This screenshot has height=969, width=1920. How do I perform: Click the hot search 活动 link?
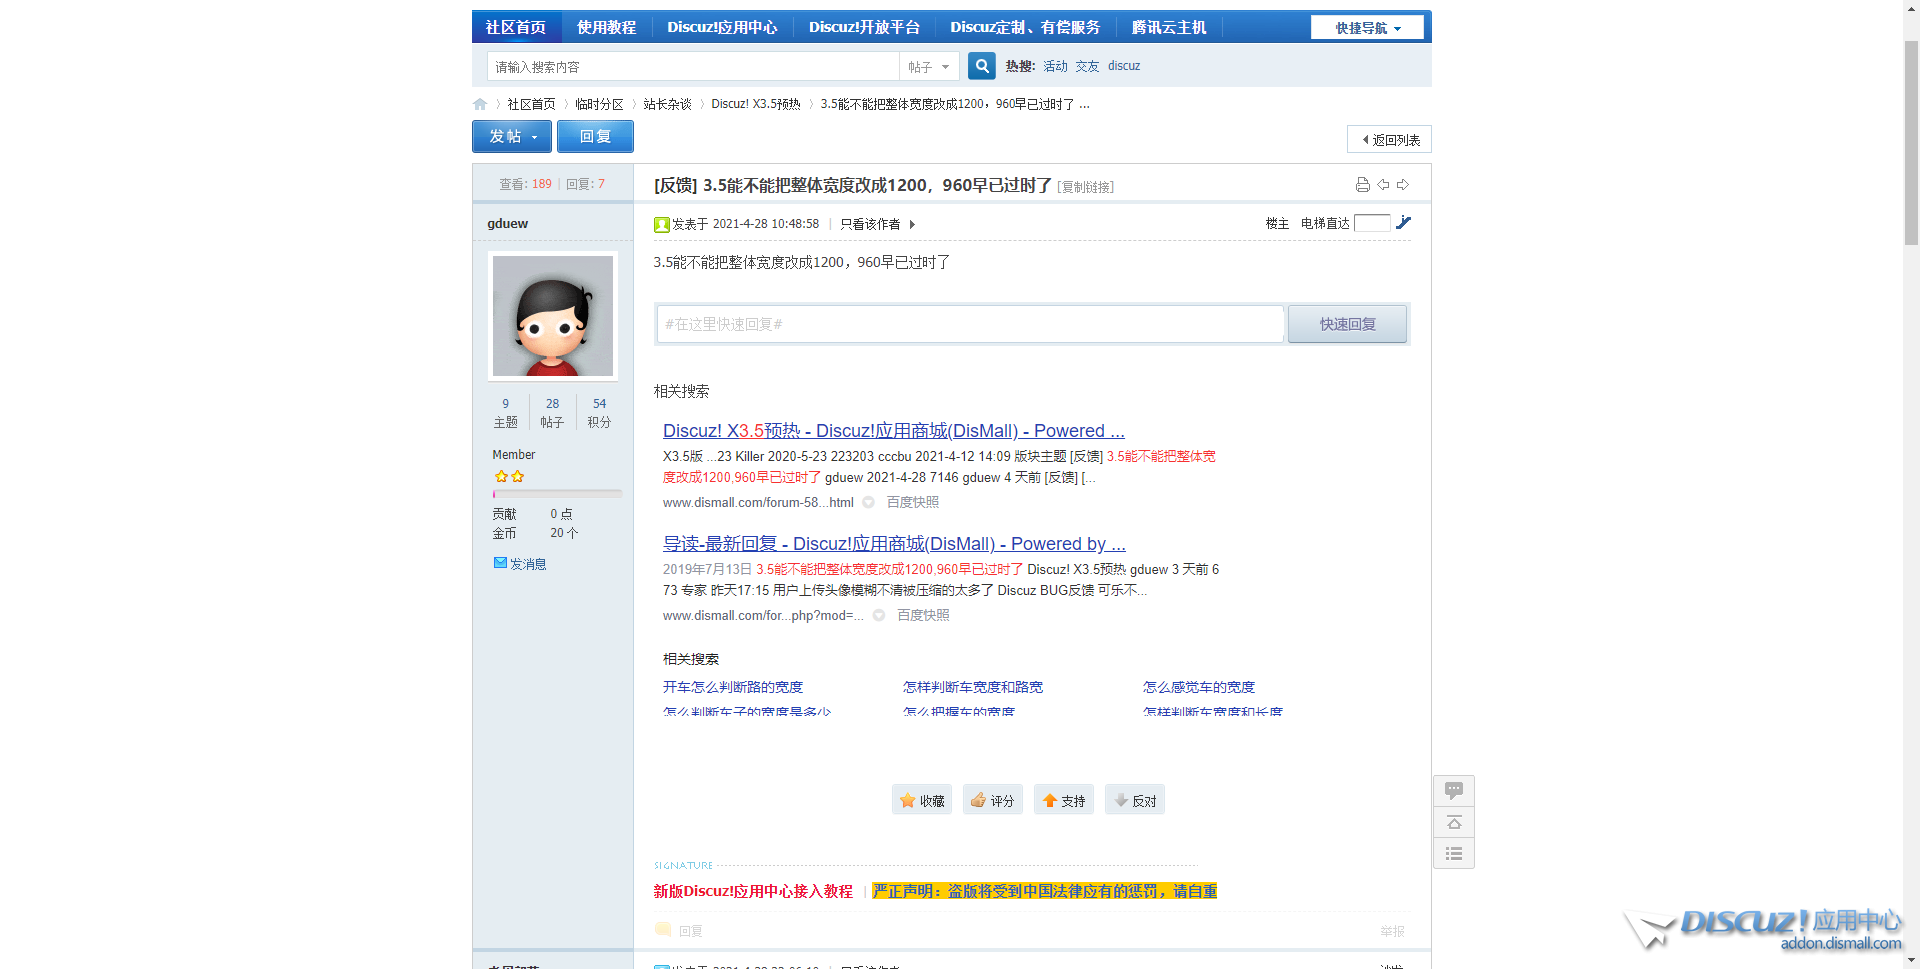pos(1055,66)
